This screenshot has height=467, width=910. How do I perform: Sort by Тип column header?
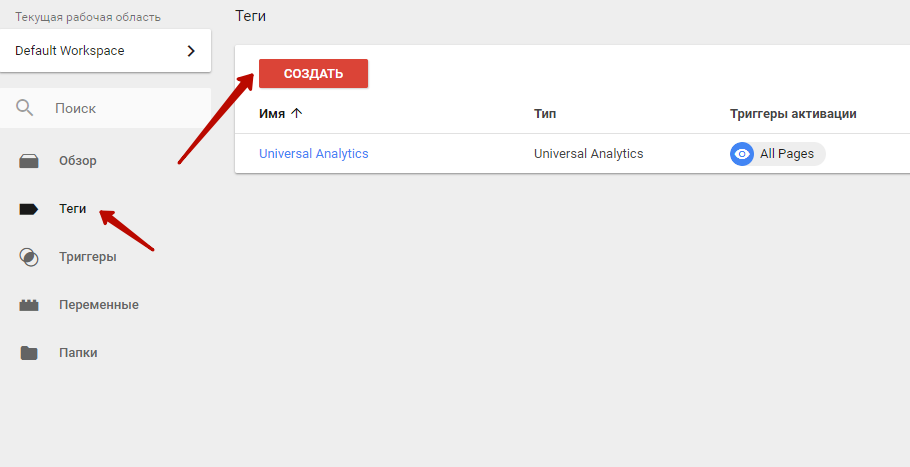(545, 114)
